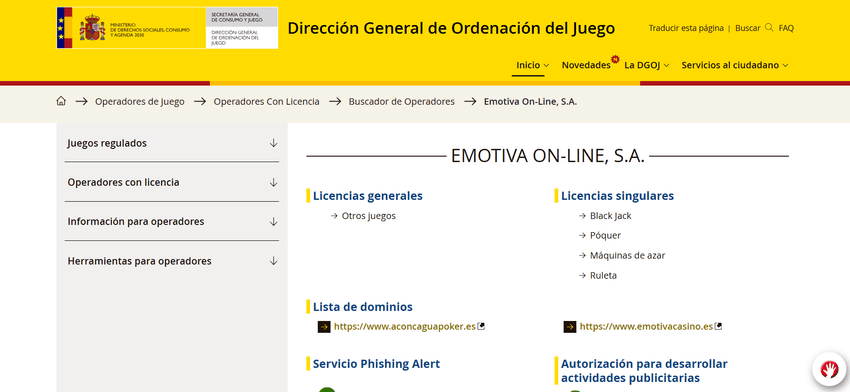Select Herramientas para operadores in the sidebar
The width and height of the screenshot is (850, 392).
pyautogui.click(x=139, y=261)
